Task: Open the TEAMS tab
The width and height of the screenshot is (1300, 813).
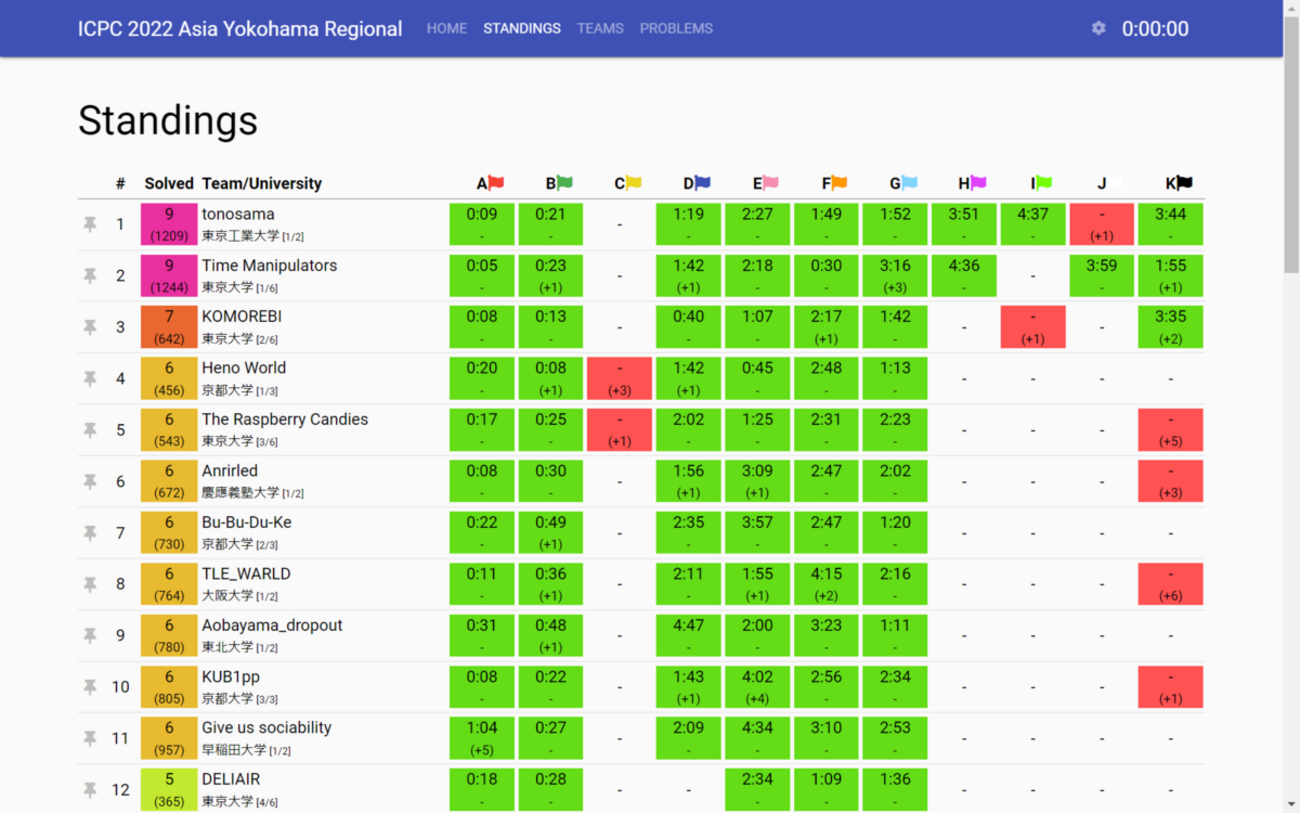Action: coord(600,28)
